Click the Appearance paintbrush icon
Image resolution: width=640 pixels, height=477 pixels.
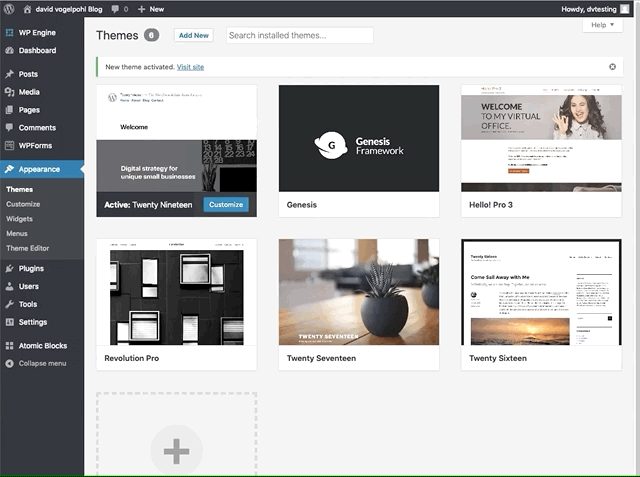(x=9, y=169)
